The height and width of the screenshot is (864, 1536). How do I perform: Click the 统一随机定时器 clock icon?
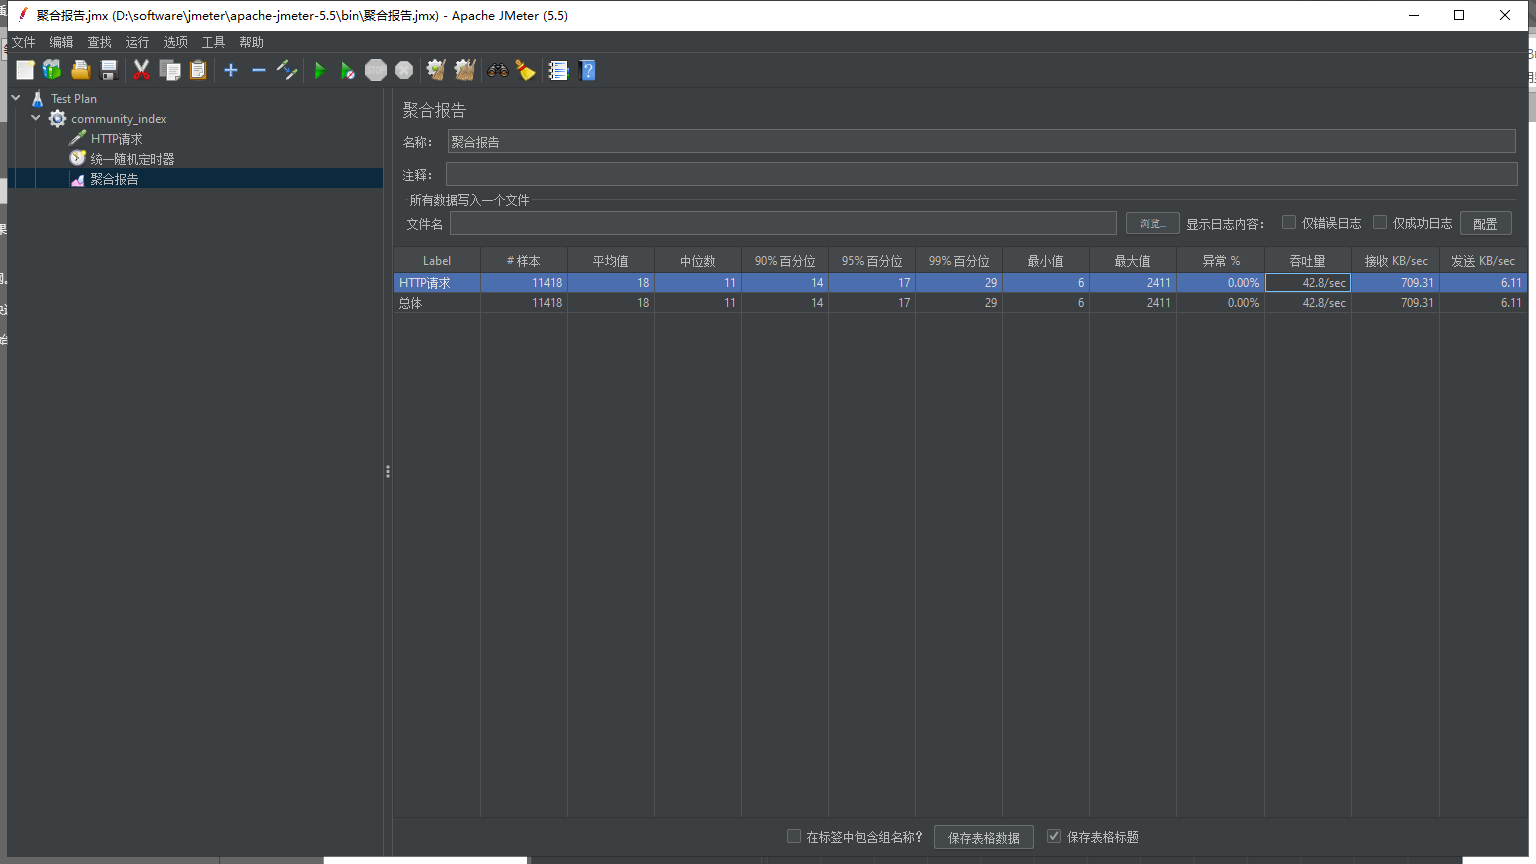coord(77,158)
